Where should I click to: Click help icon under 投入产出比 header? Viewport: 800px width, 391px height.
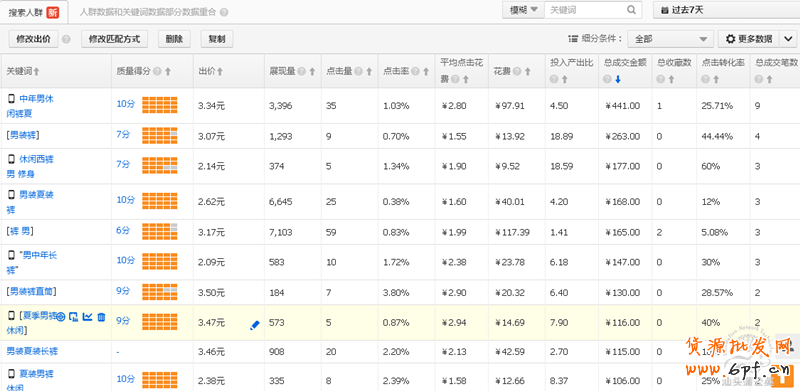[x=554, y=79]
